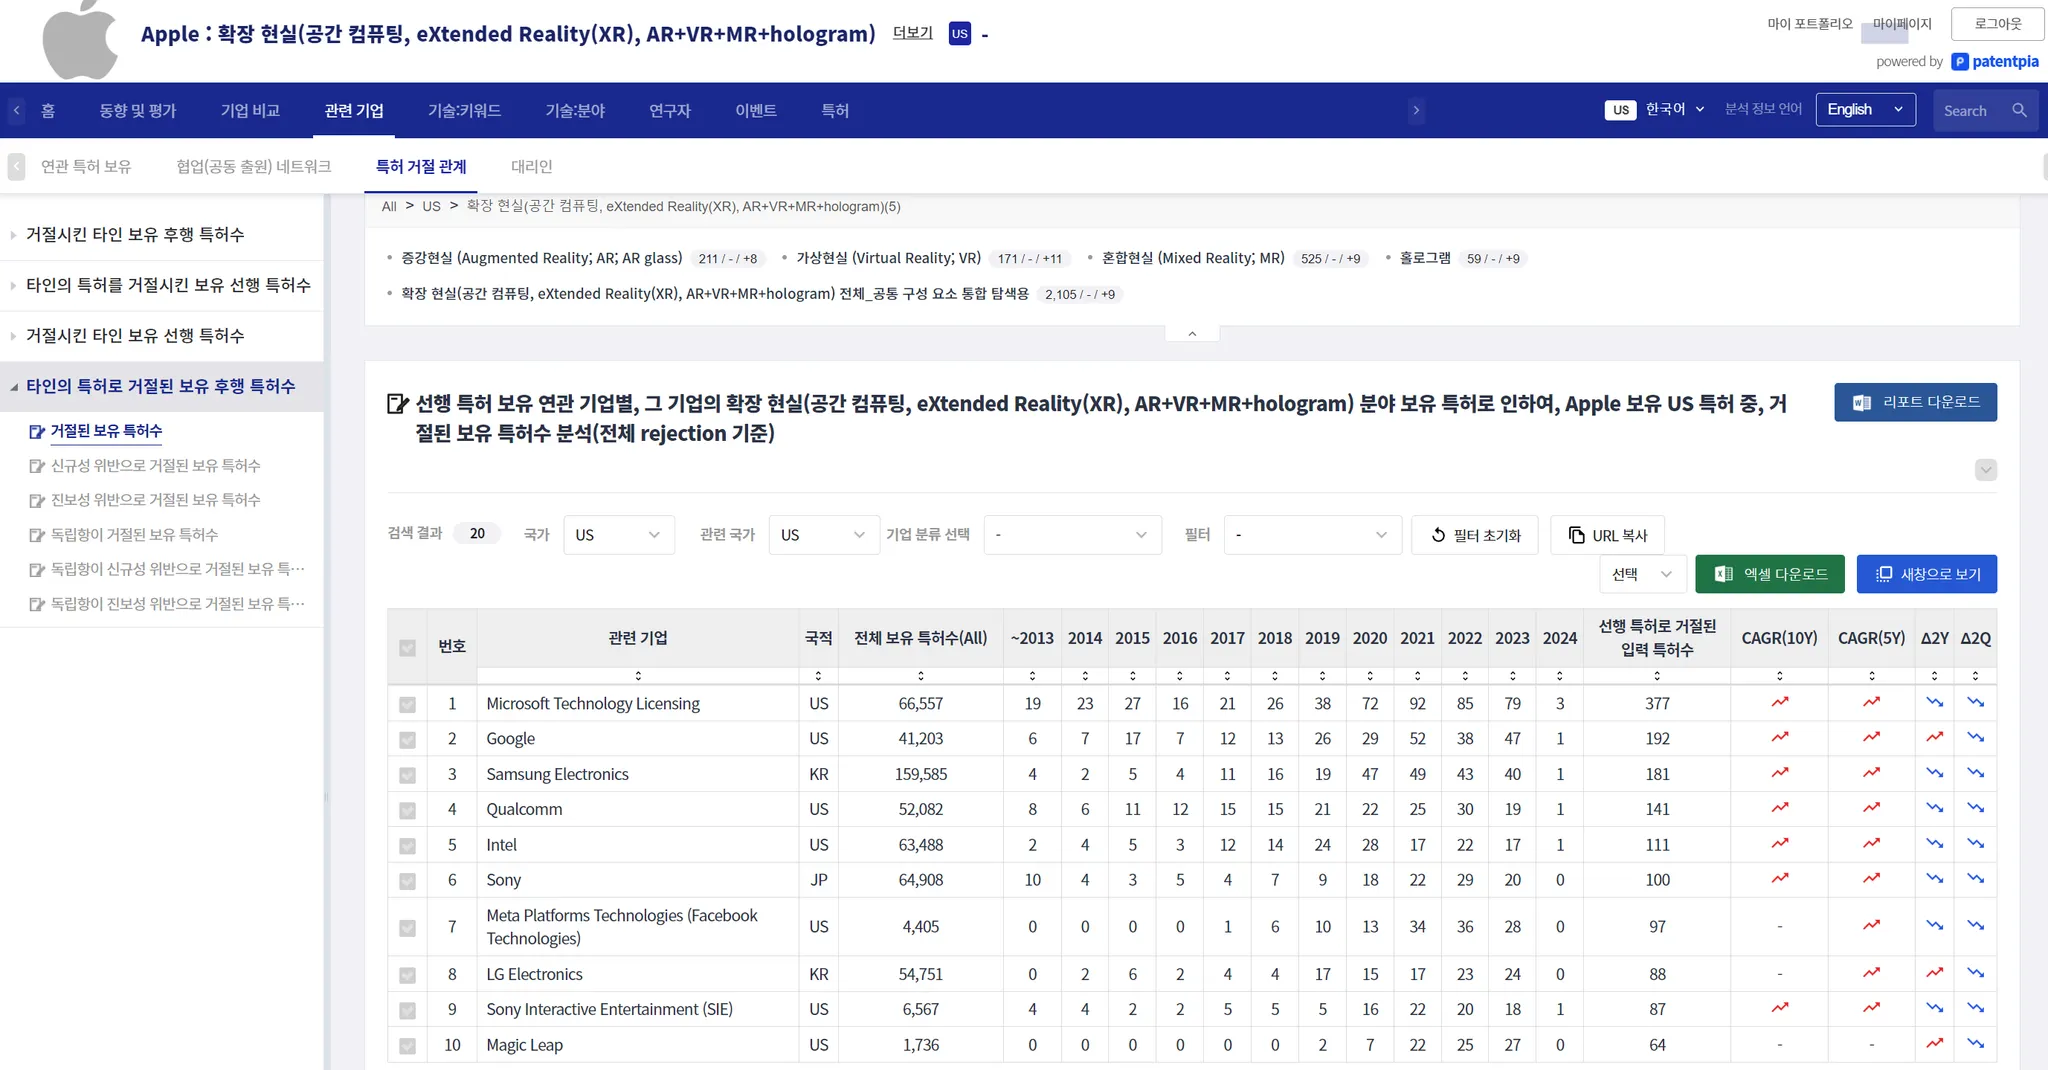Open the 국가 US dropdown

pos(618,535)
